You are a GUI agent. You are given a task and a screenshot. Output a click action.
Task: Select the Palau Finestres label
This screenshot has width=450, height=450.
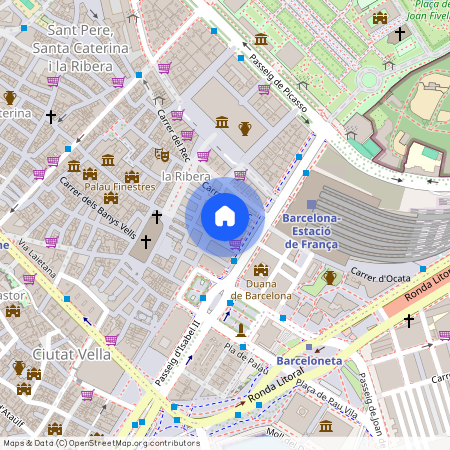[120, 187]
